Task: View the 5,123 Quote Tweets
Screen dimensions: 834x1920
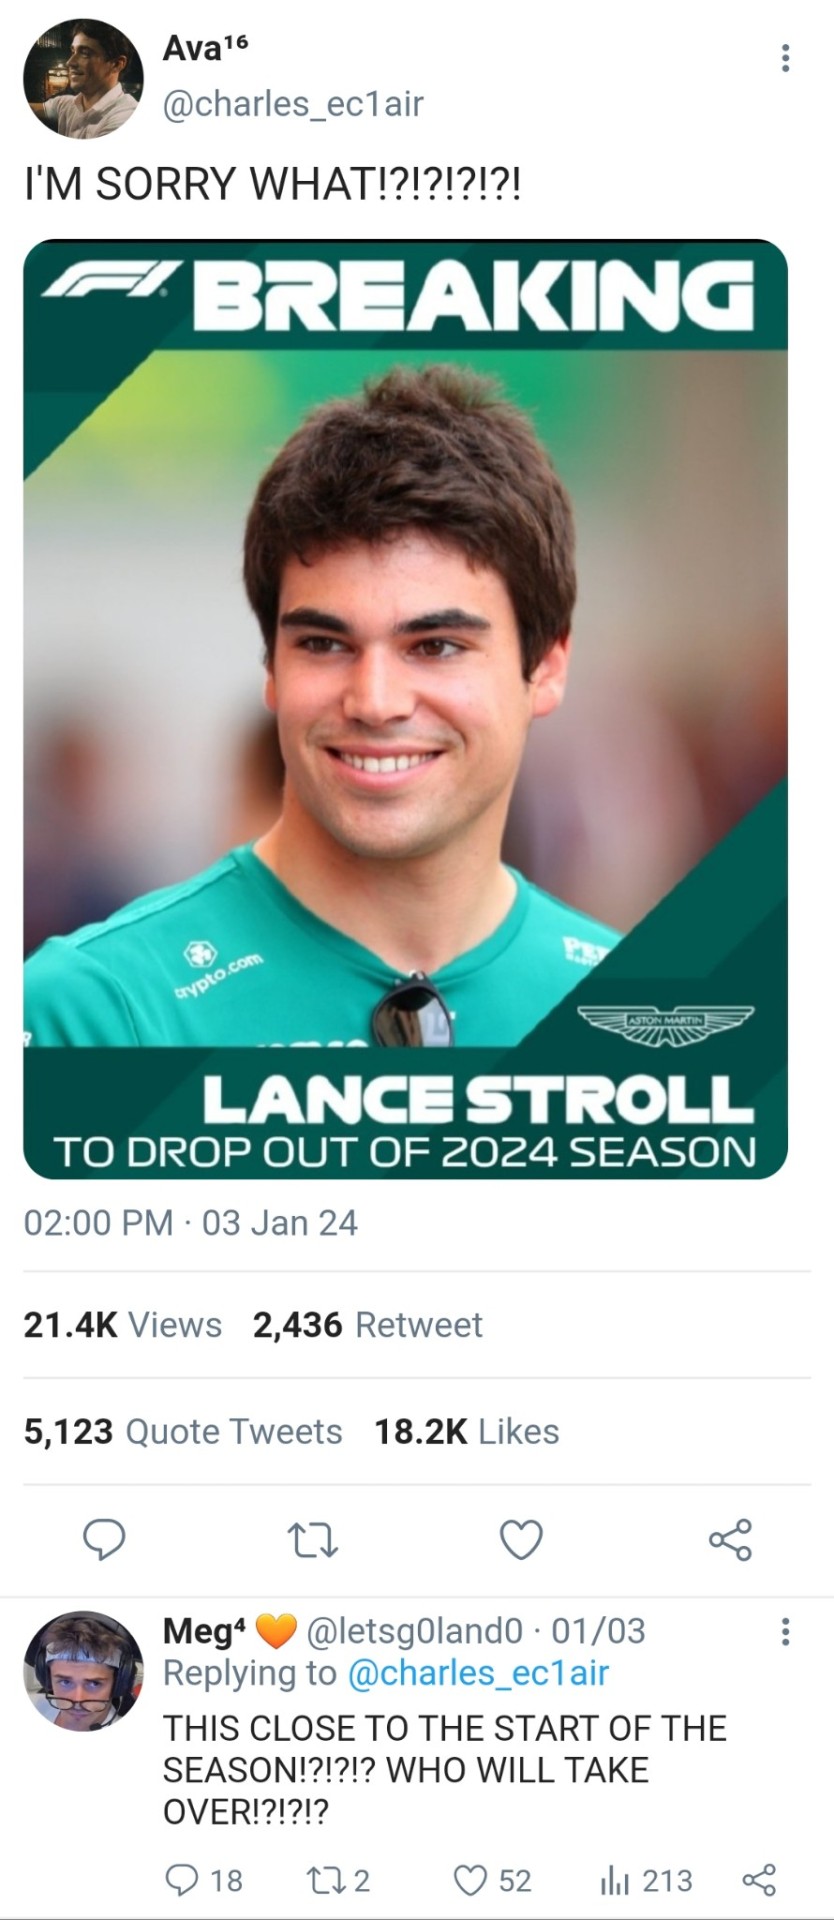Action: tap(183, 1432)
